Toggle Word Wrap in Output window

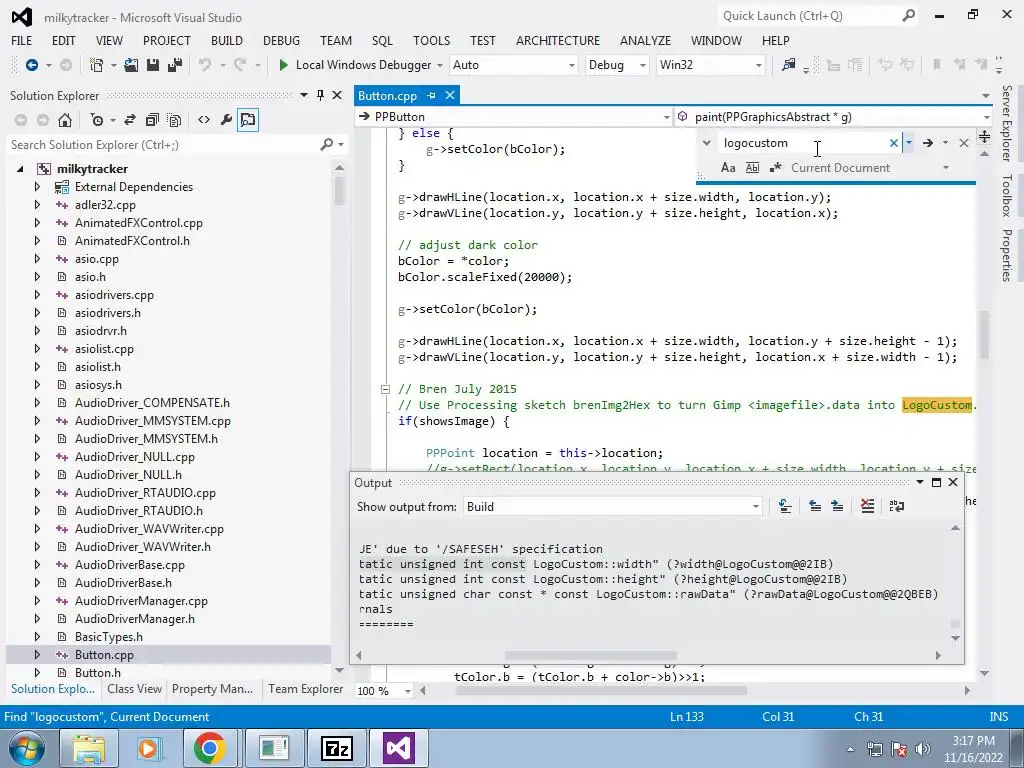(897, 507)
